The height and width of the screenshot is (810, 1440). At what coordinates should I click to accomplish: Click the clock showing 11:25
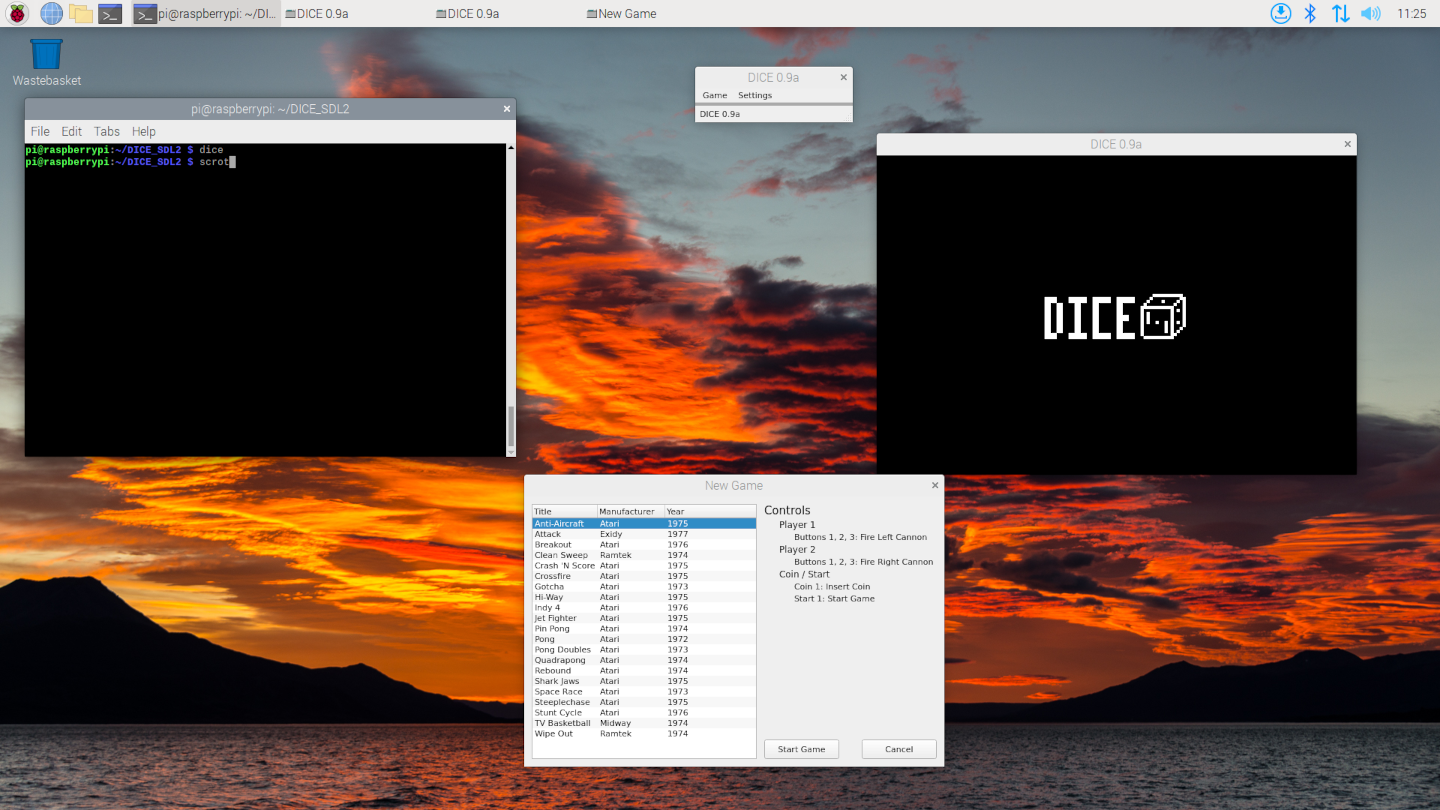coord(1412,14)
